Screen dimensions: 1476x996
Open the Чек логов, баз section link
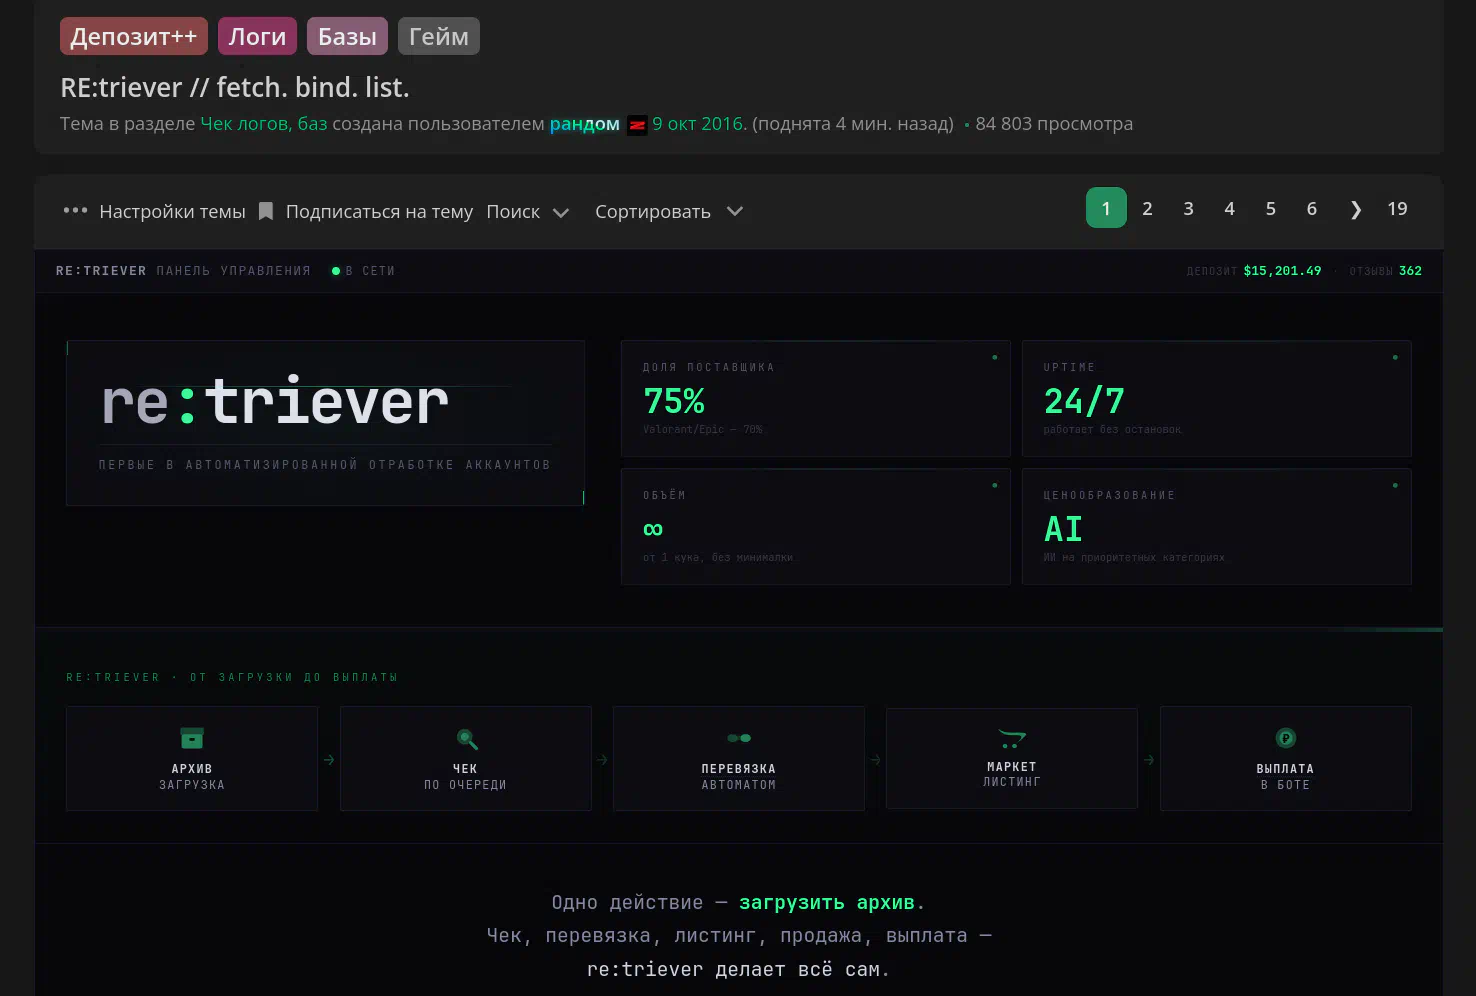[x=264, y=124]
